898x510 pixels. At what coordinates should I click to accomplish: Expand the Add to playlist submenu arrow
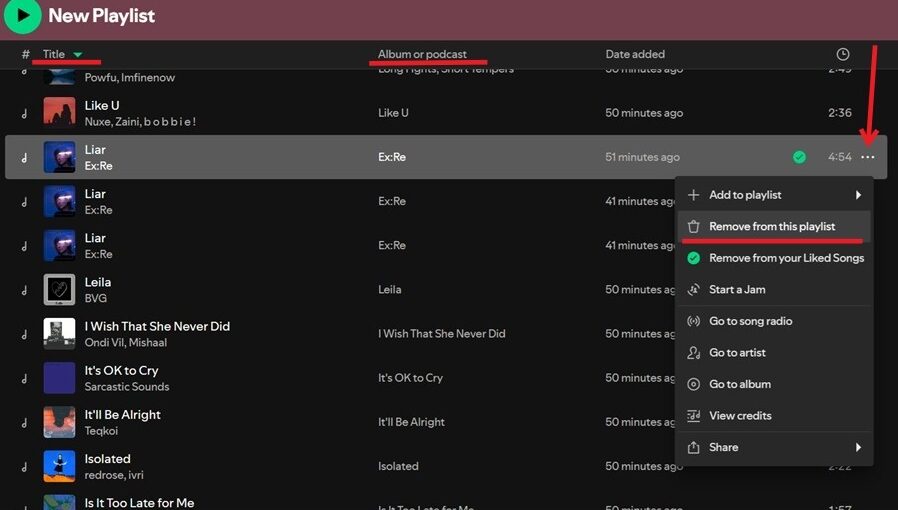[858, 195]
